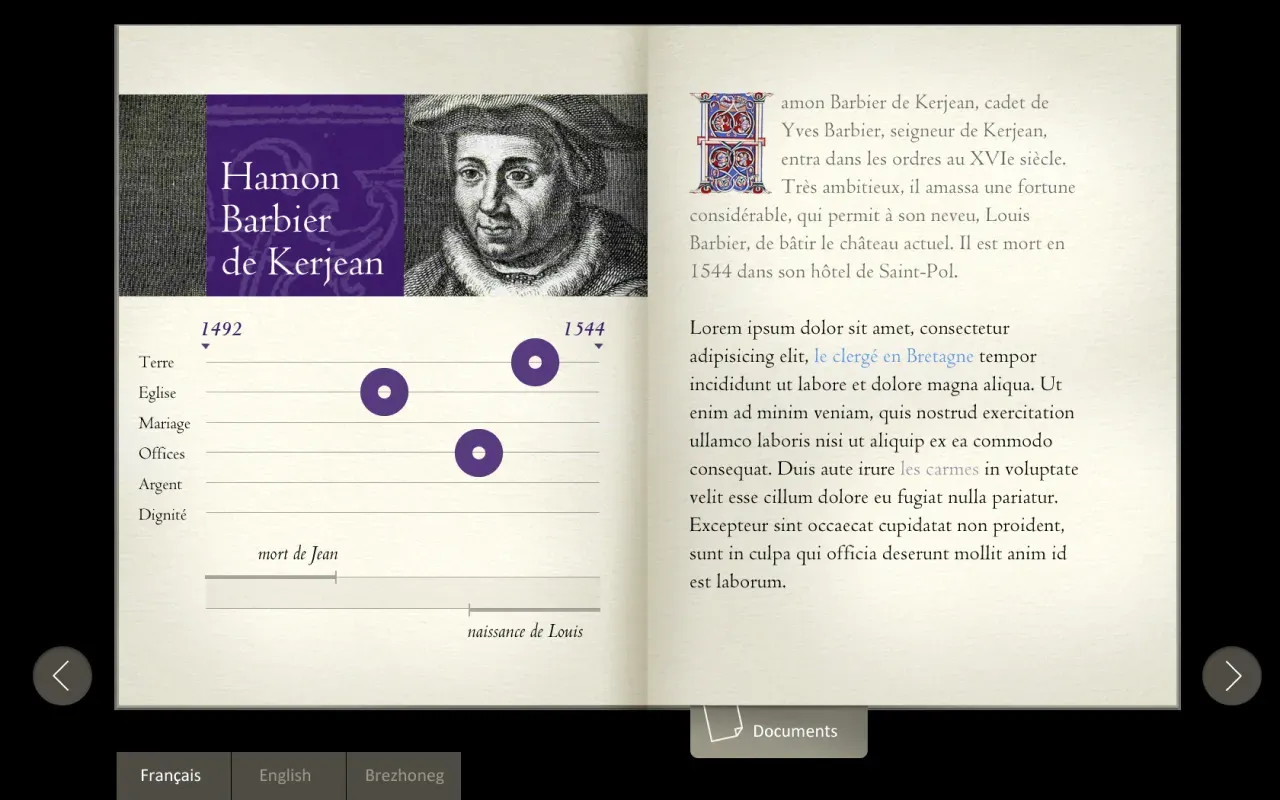Click the purple Hamon Barbier de Kerjean title
The width and height of the screenshot is (1280, 800).
(302, 219)
